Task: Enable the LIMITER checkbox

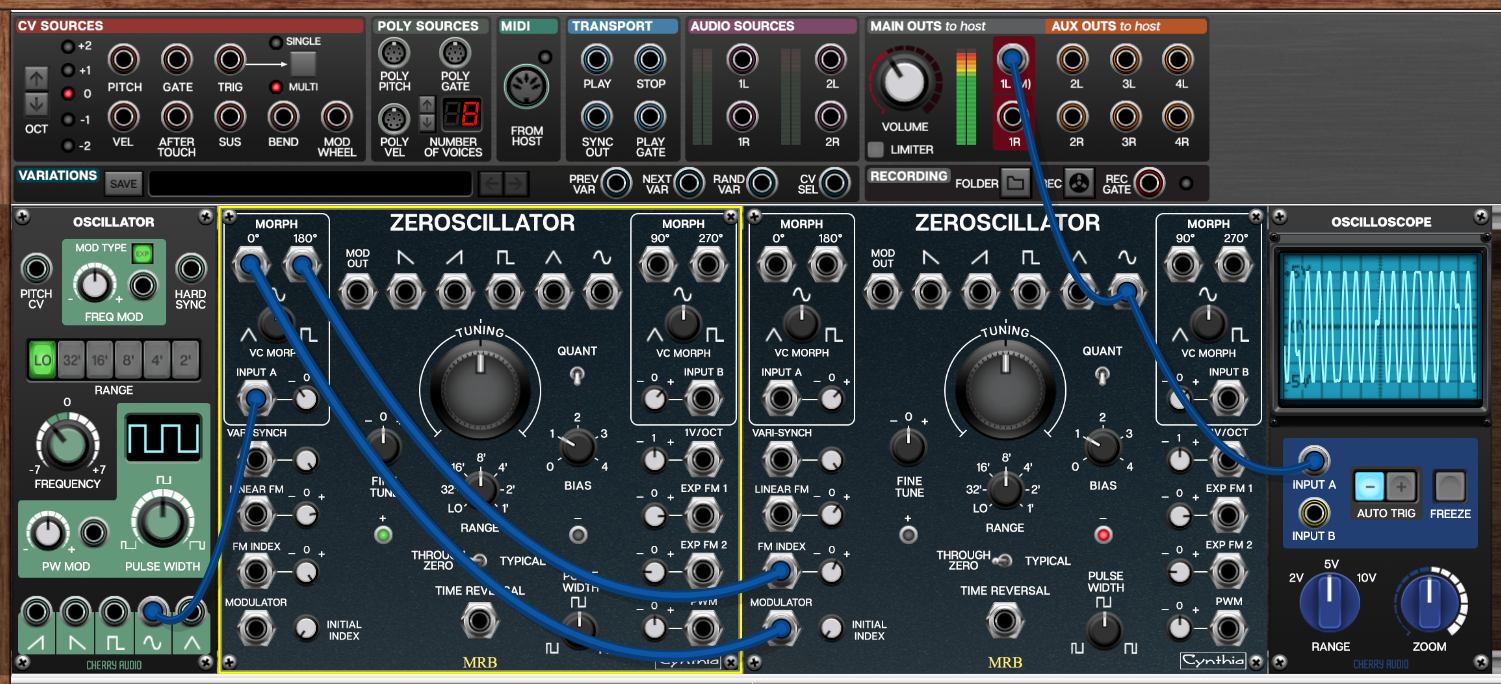Action: click(x=876, y=150)
